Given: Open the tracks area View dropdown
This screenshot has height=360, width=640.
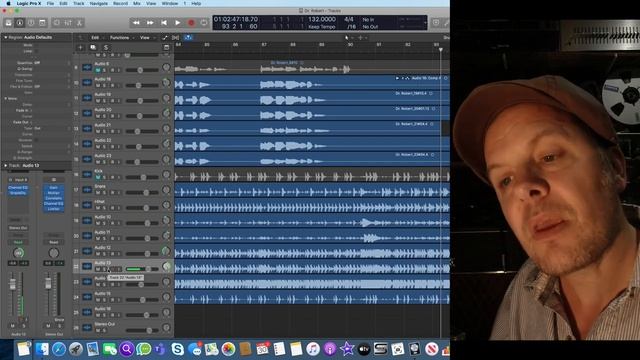Looking at the screenshot, I should (x=147, y=38).
